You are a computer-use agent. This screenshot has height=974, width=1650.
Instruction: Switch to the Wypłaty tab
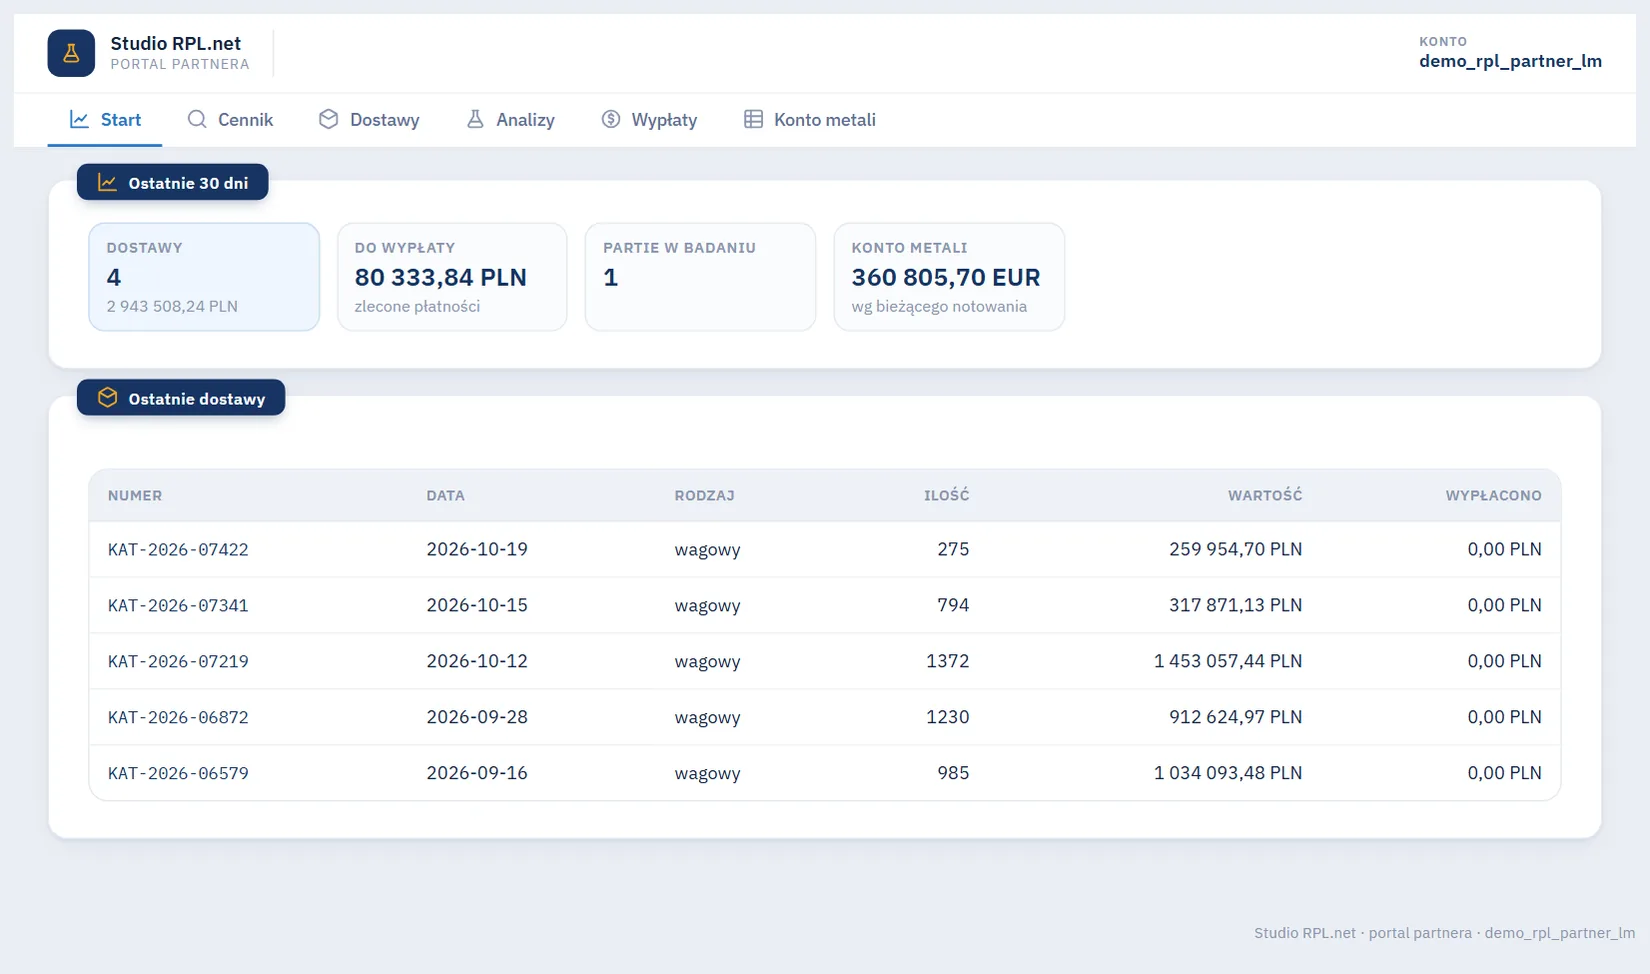(x=649, y=120)
